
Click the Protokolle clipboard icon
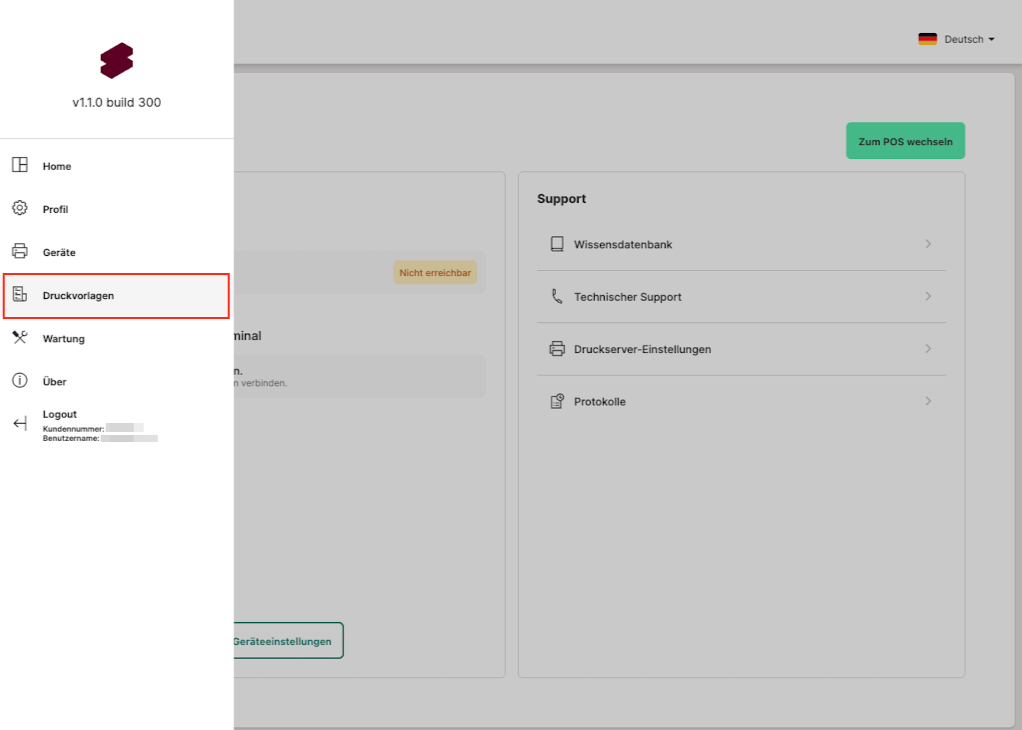[x=557, y=402]
